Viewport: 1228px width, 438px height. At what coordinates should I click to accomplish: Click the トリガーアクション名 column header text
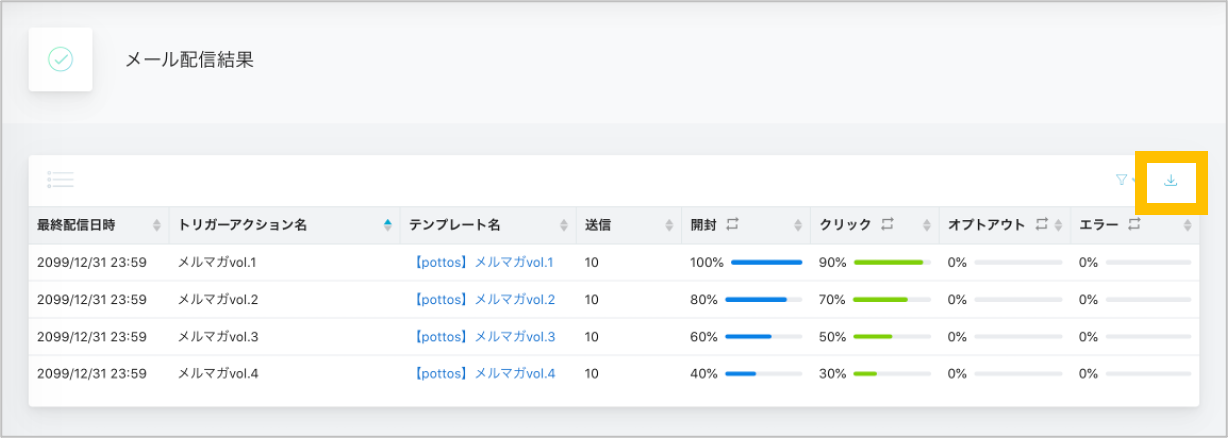[x=242, y=225]
